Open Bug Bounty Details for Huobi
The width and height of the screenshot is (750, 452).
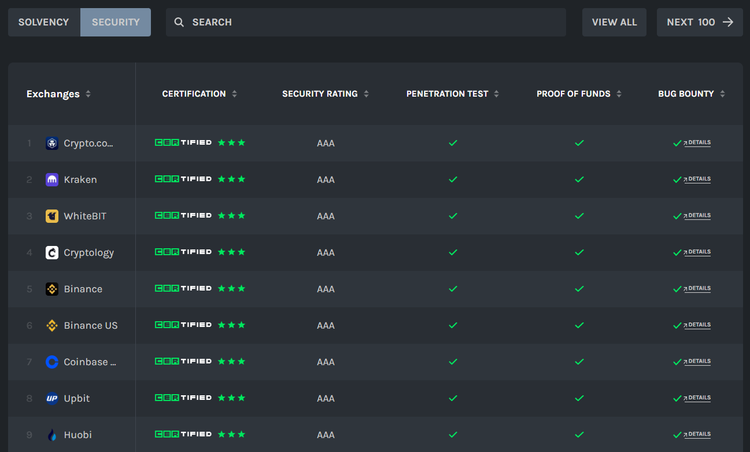(697, 434)
